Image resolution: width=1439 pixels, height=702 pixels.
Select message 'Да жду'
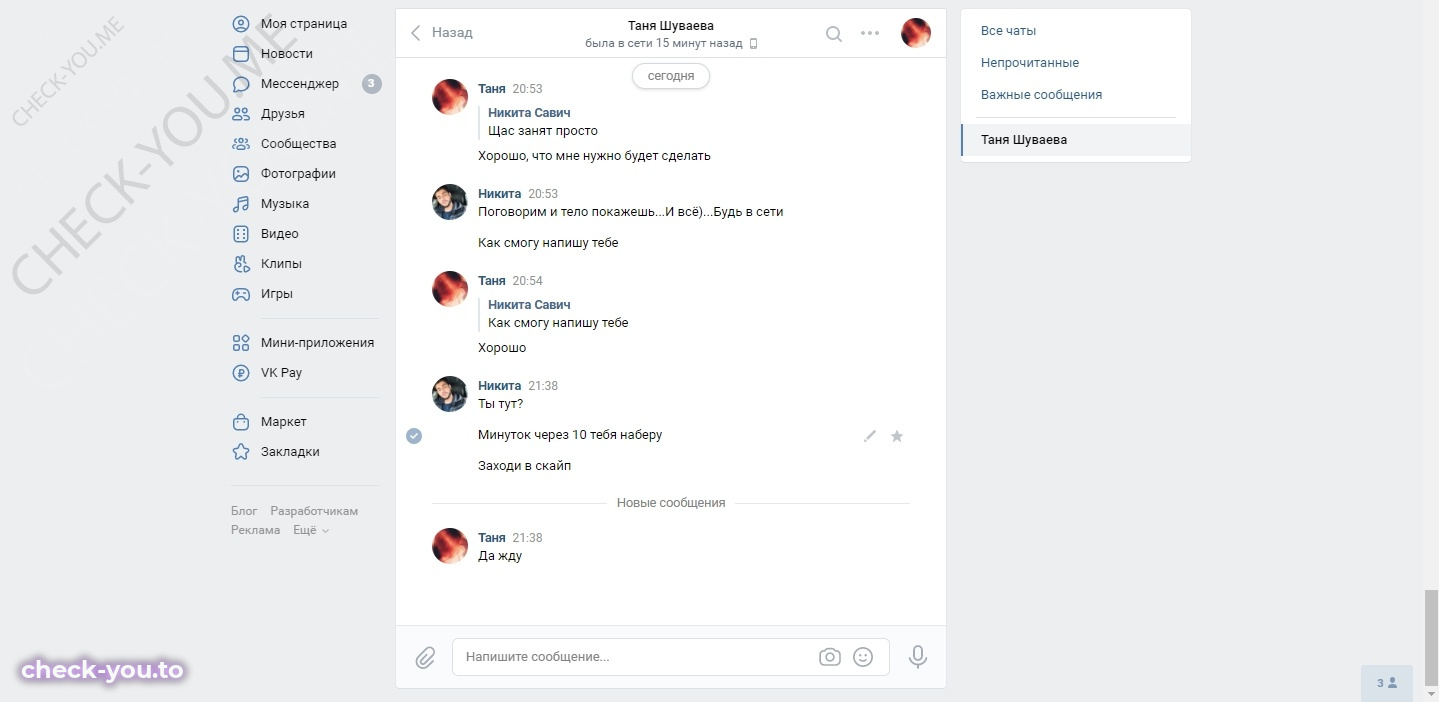point(500,556)
